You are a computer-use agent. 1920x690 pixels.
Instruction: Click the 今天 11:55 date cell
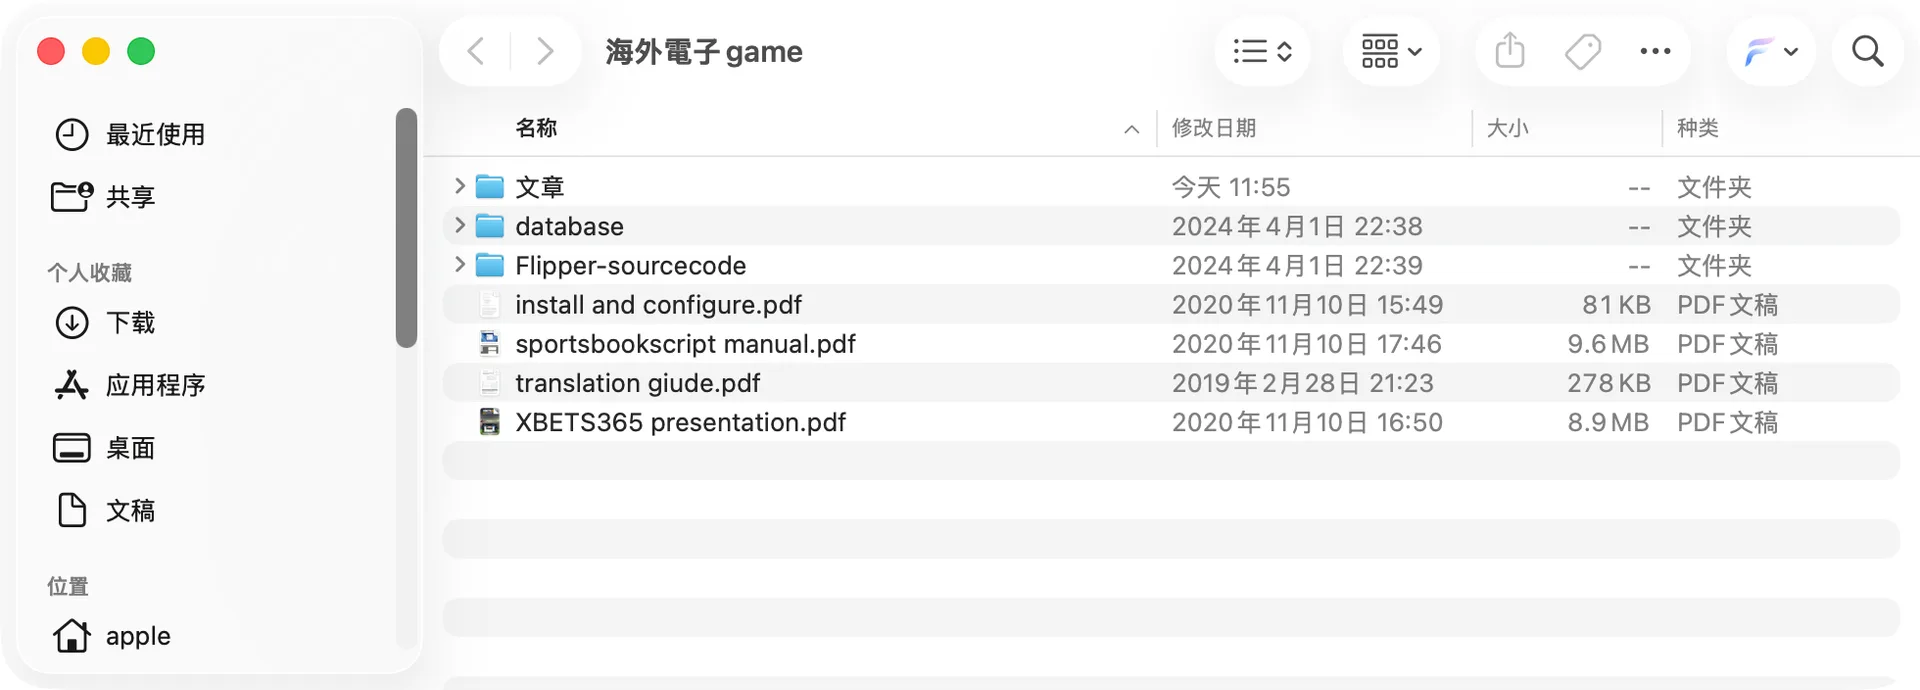pyautogui.click(x=1231, y=187)
